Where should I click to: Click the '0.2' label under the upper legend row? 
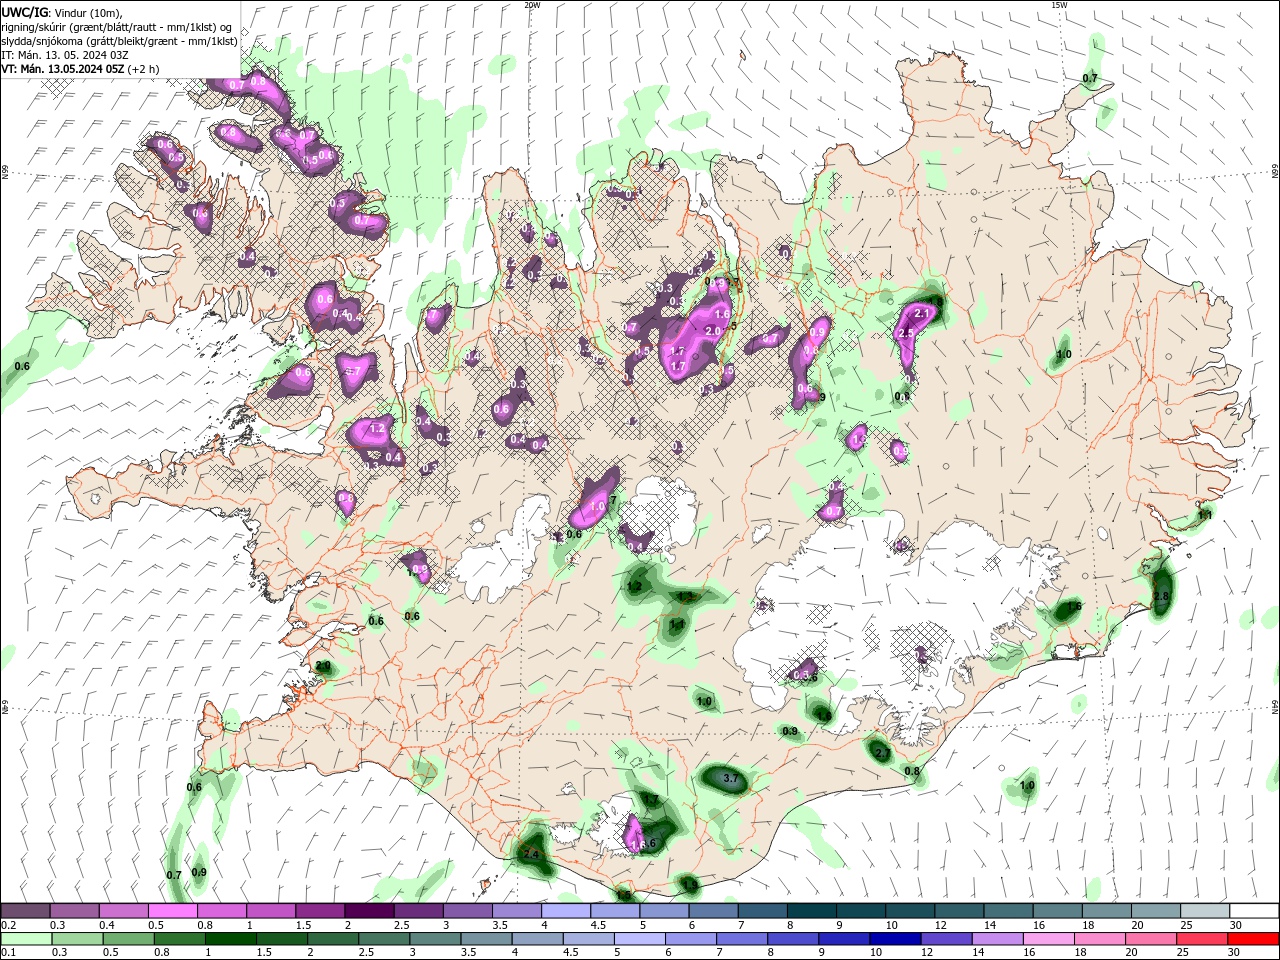pos(8,925)
